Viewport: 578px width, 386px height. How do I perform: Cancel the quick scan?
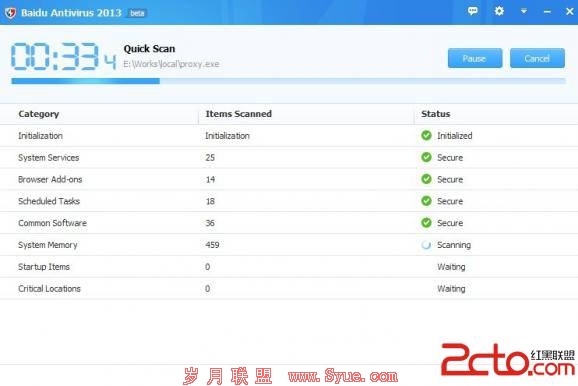click(537, 58)
